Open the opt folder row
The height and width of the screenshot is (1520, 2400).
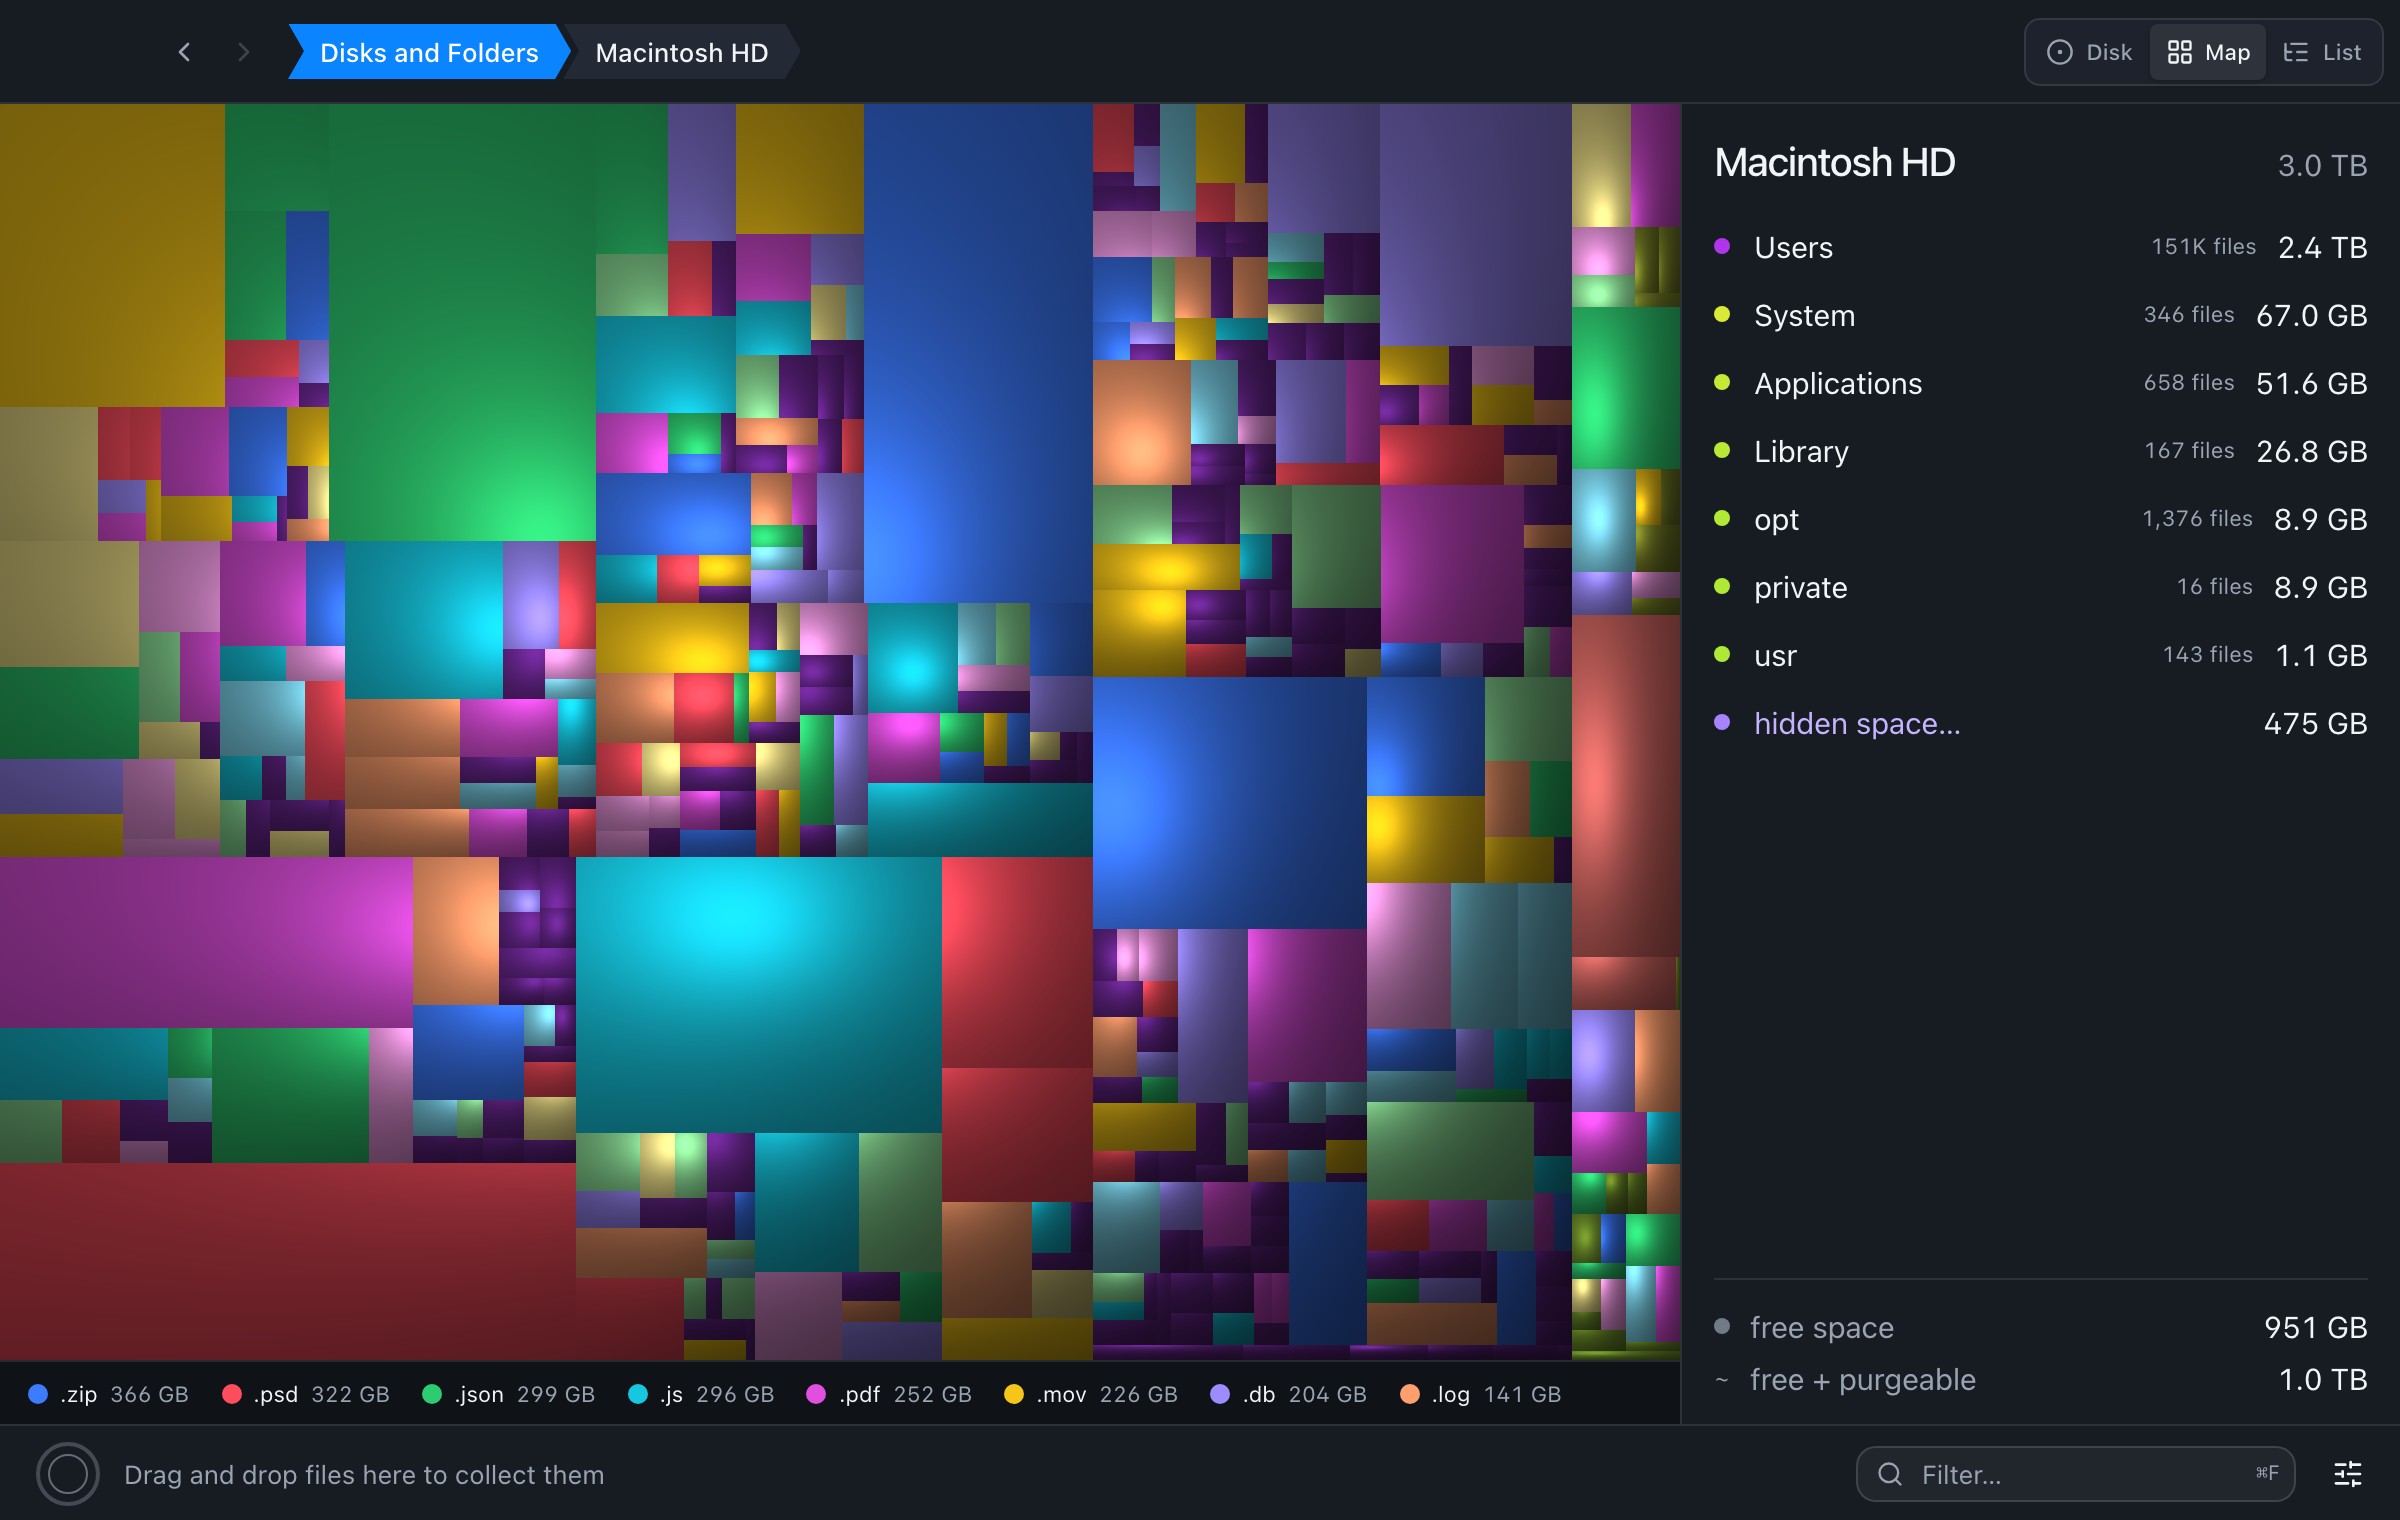click(x=2040, y=519)
